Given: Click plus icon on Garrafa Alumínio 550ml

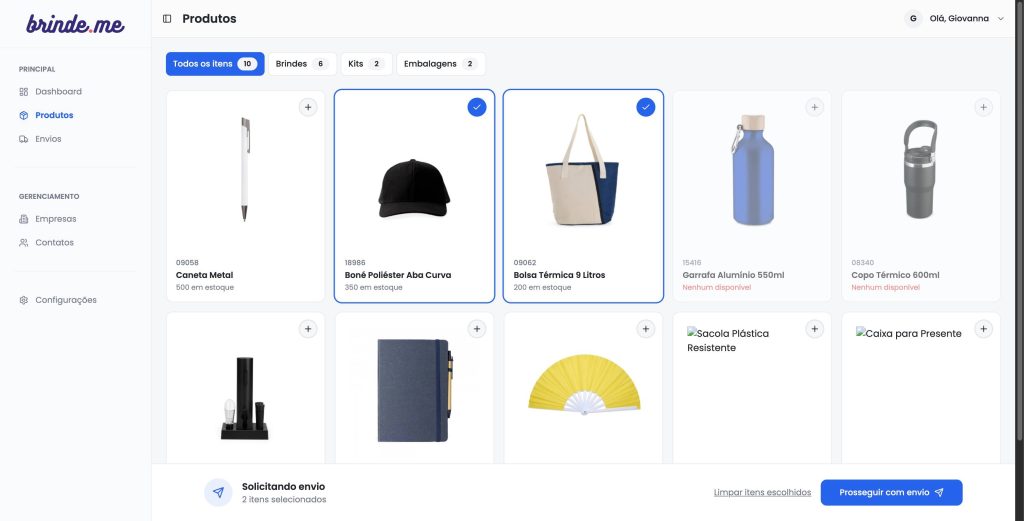Looking at the screenshot, I should coord(814,107).
